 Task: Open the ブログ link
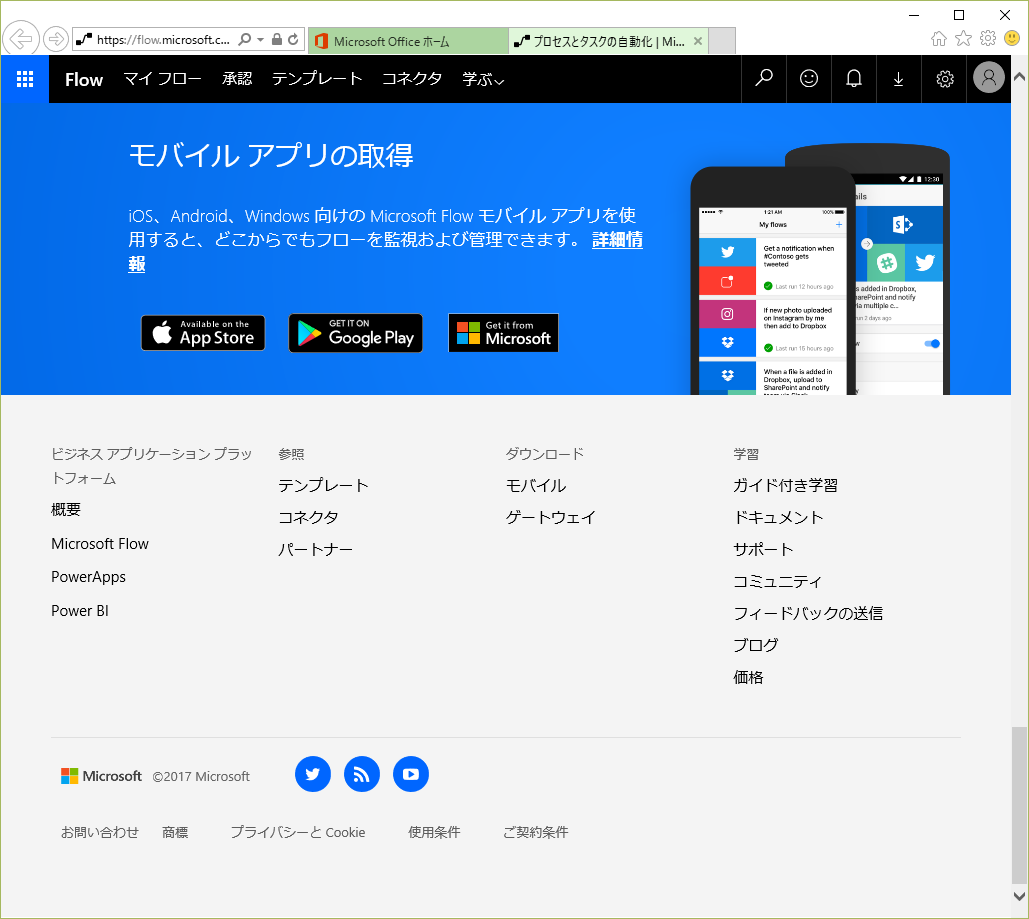(x=755, y=645)
